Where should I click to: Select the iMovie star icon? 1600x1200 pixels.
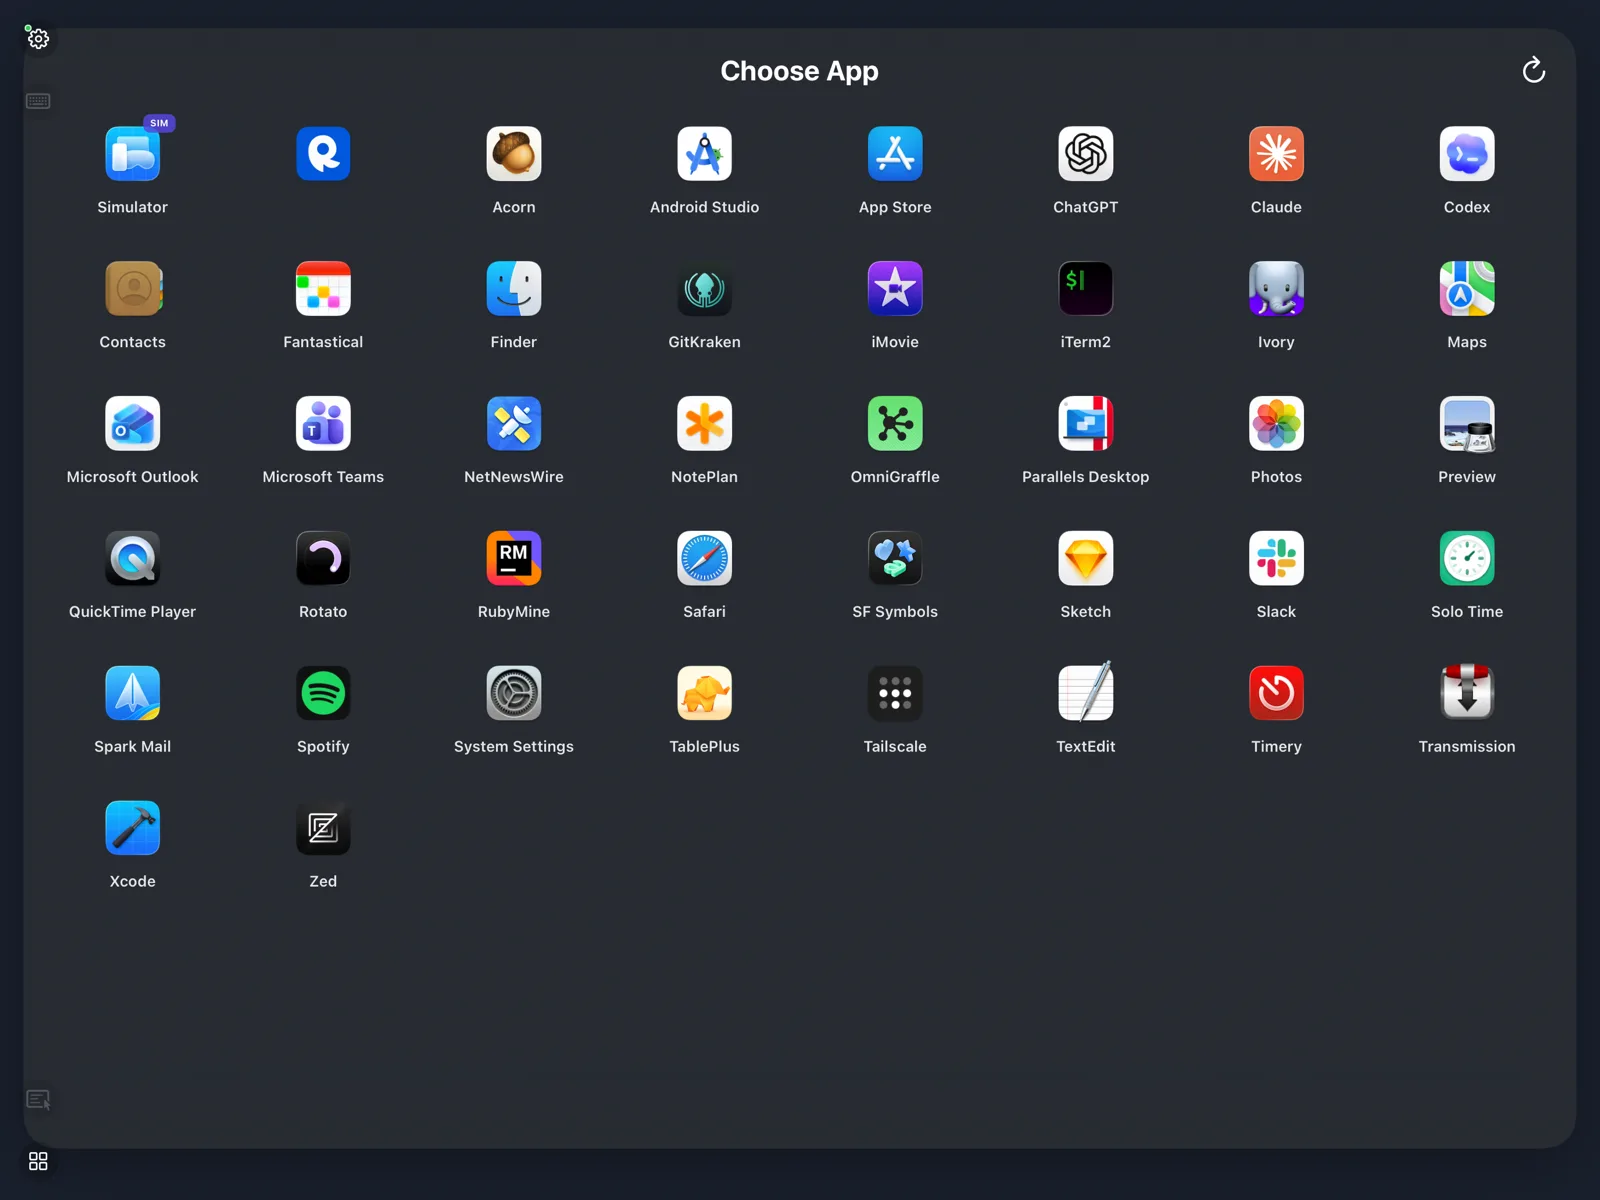coord(895,289)
